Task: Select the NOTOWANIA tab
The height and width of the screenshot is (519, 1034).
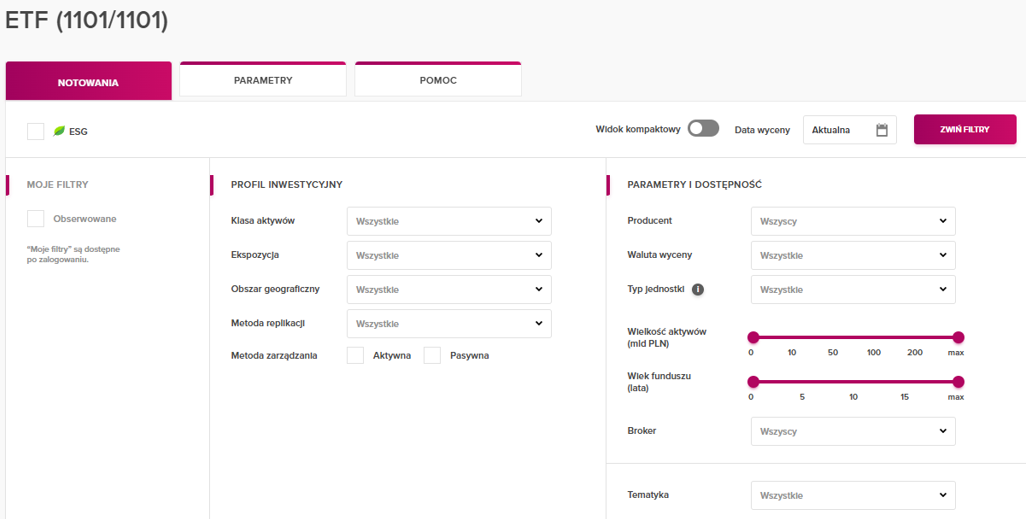Action: pos(88,81)
